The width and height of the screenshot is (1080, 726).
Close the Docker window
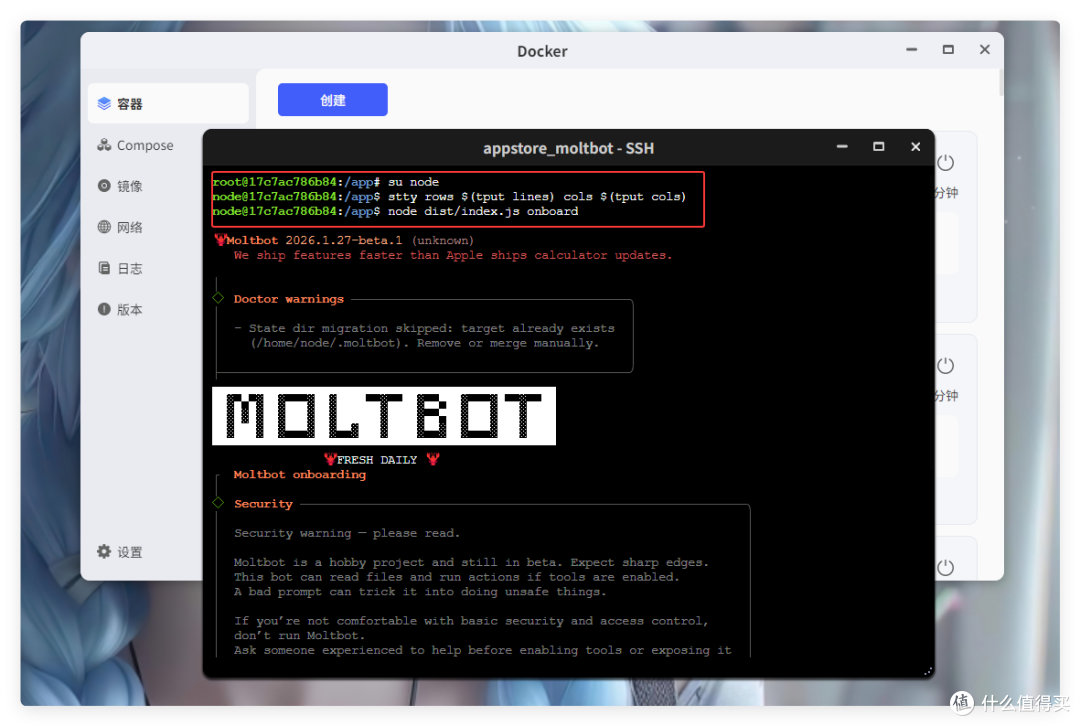pyautogui.click(x=985, y=50)
